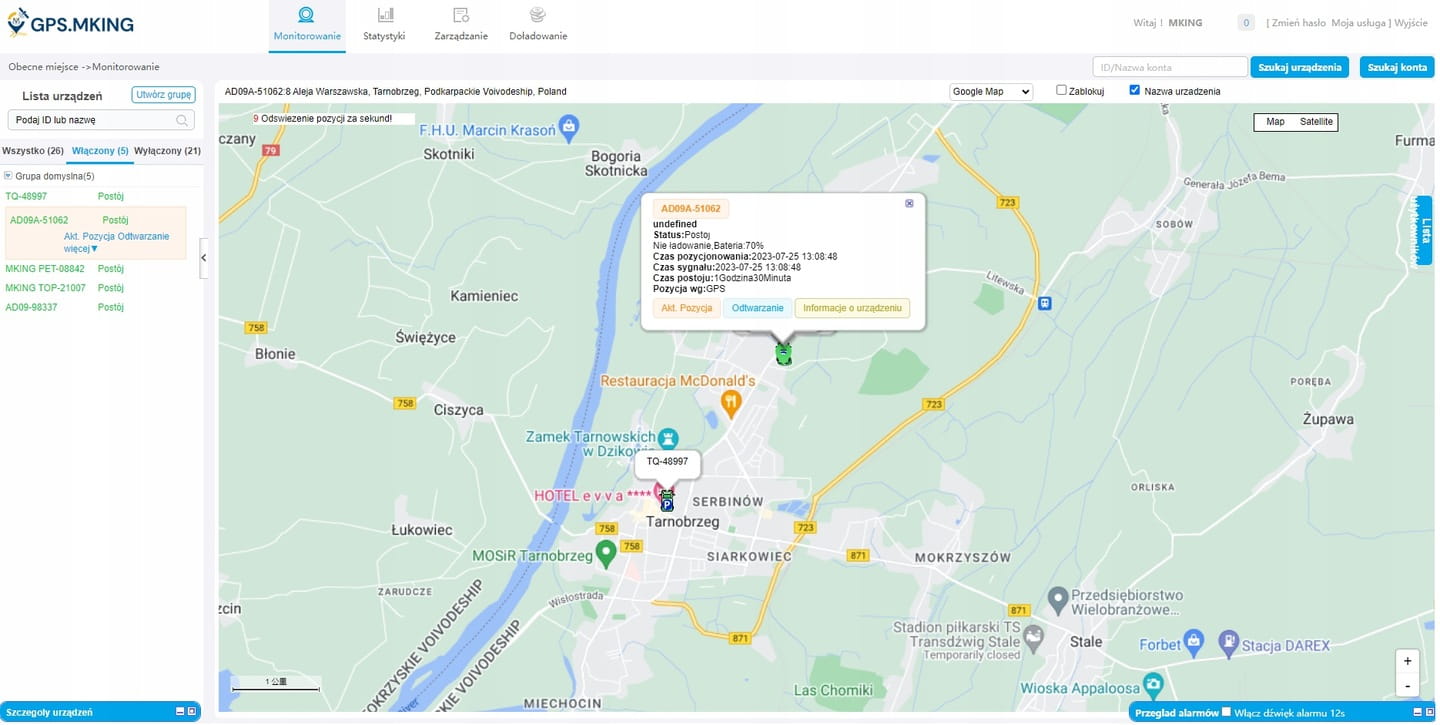Click the search magnifier in device list

click(x=182, y=120)
